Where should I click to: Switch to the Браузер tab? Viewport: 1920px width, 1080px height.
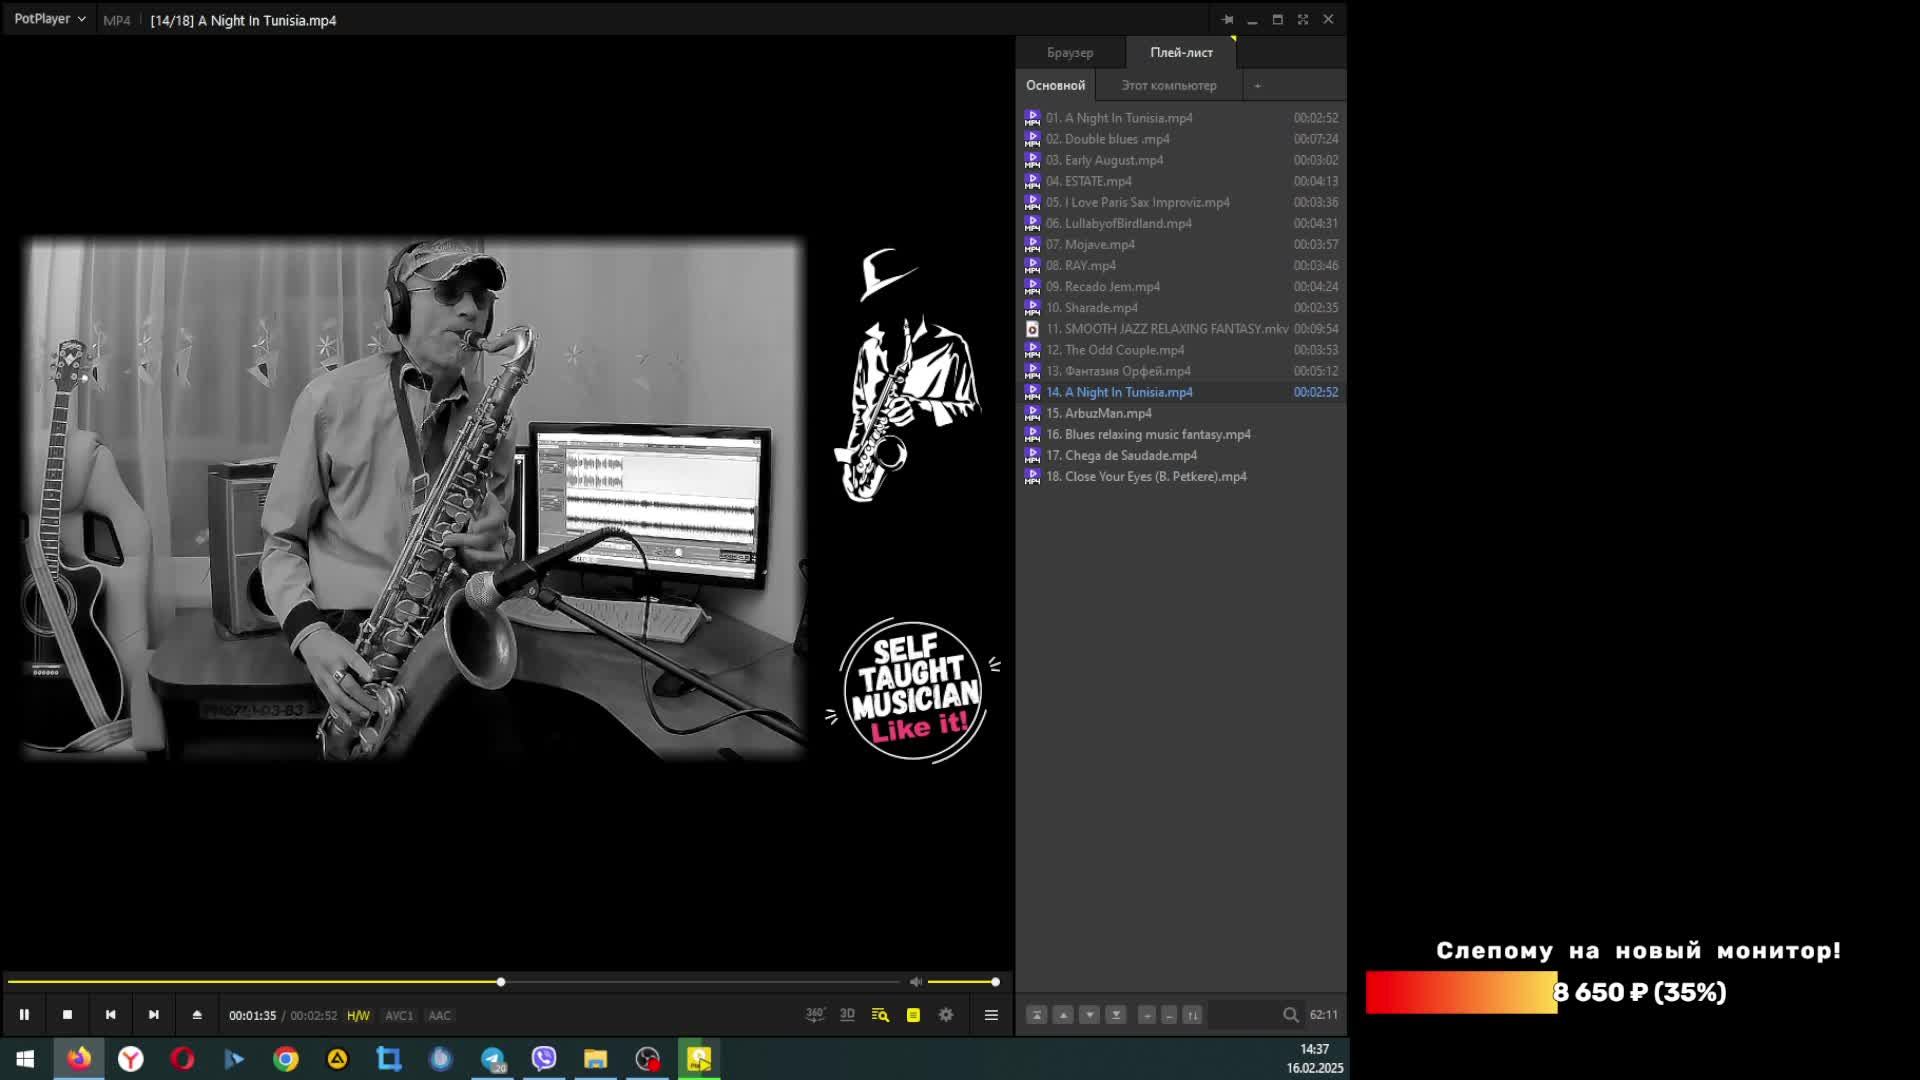pyautogui.click(x=1070, y=52)
